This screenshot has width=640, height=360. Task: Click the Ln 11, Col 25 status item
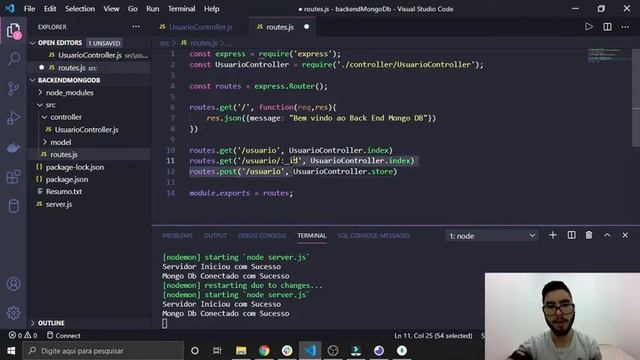pos(433,336)
